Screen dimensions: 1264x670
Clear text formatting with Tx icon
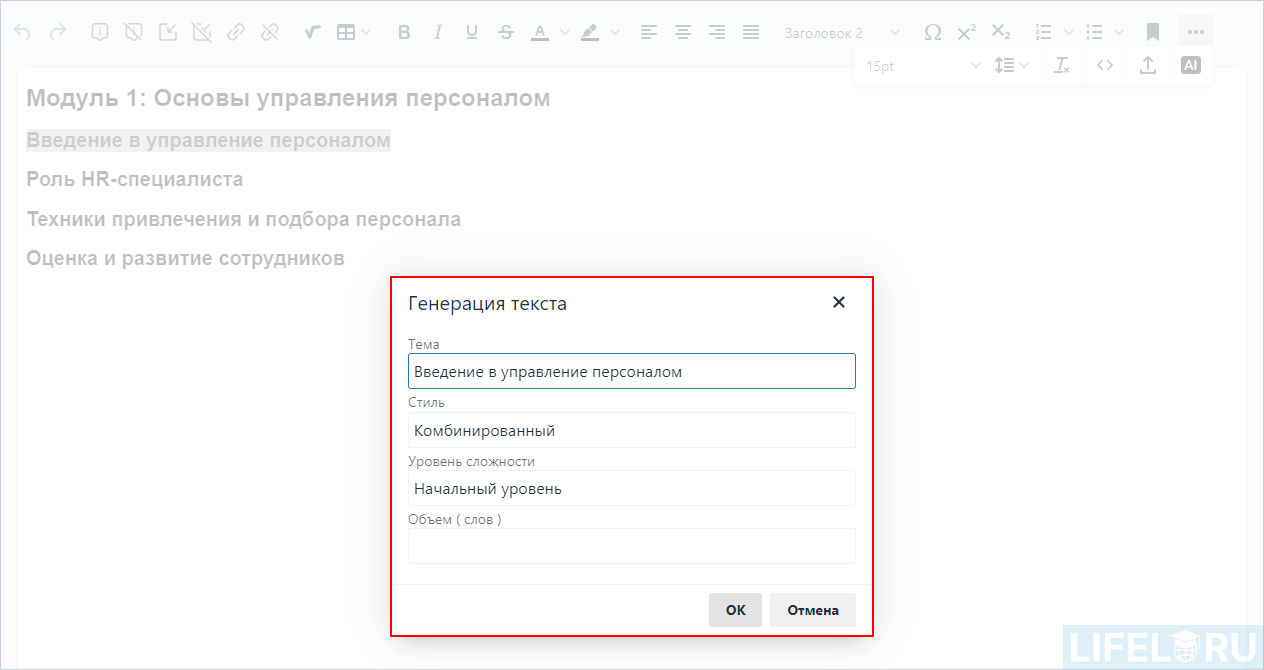point(1061,64)
